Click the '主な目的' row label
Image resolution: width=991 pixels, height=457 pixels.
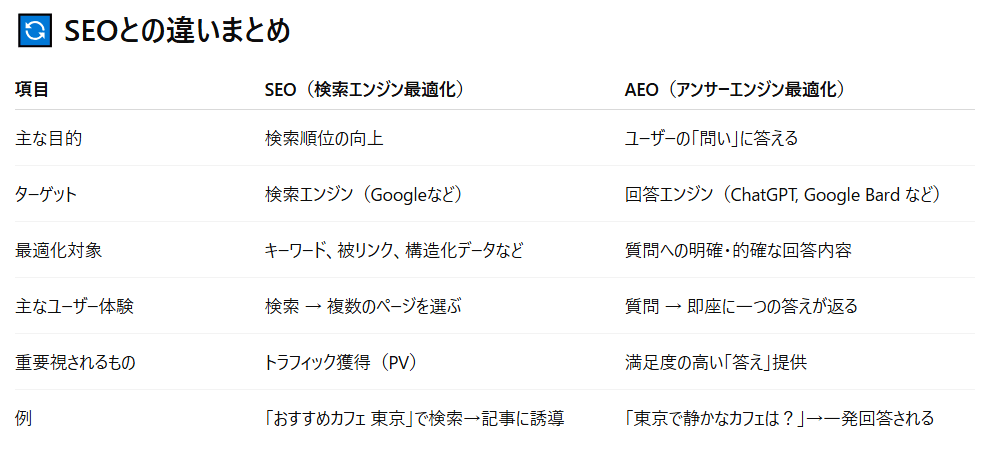(x=49, y=138)
